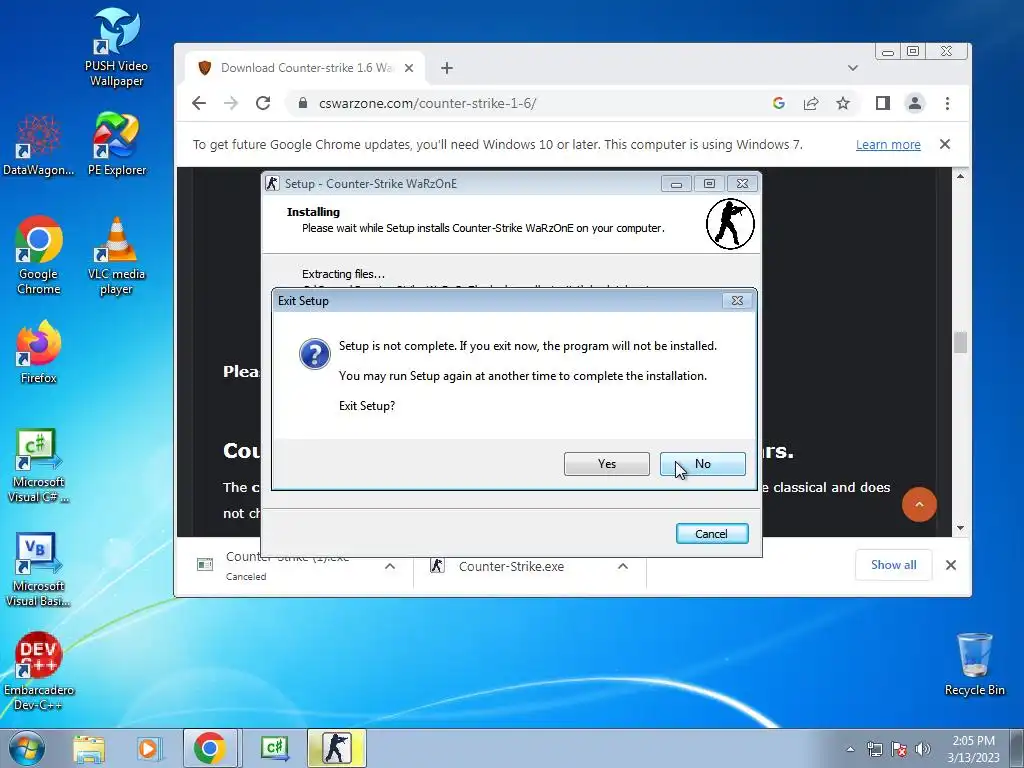
Task: Open PUSH Video Wallpaper desktop icon
Action: pos(116,47)
